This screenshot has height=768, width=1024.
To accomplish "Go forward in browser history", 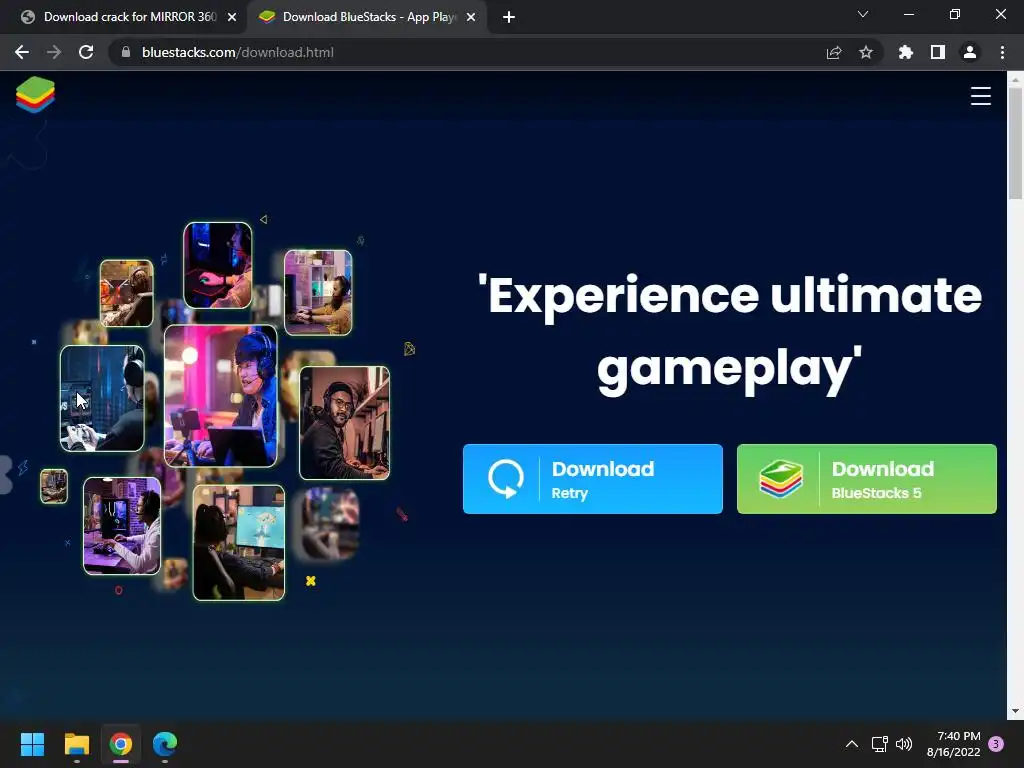I will 54,52.
